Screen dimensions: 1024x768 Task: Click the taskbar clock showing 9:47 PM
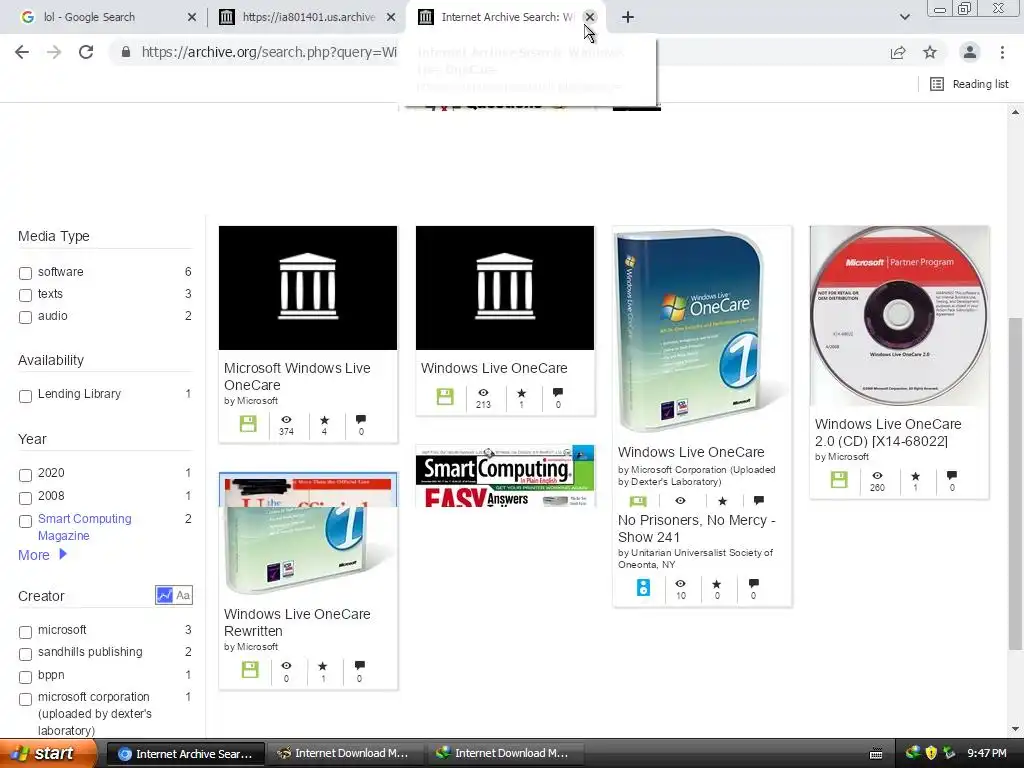[x=986, y=753]
